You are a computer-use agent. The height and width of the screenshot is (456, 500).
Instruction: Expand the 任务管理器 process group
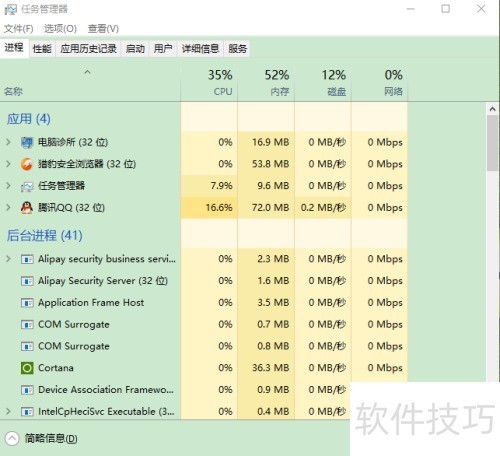click(x=8, y=186)
